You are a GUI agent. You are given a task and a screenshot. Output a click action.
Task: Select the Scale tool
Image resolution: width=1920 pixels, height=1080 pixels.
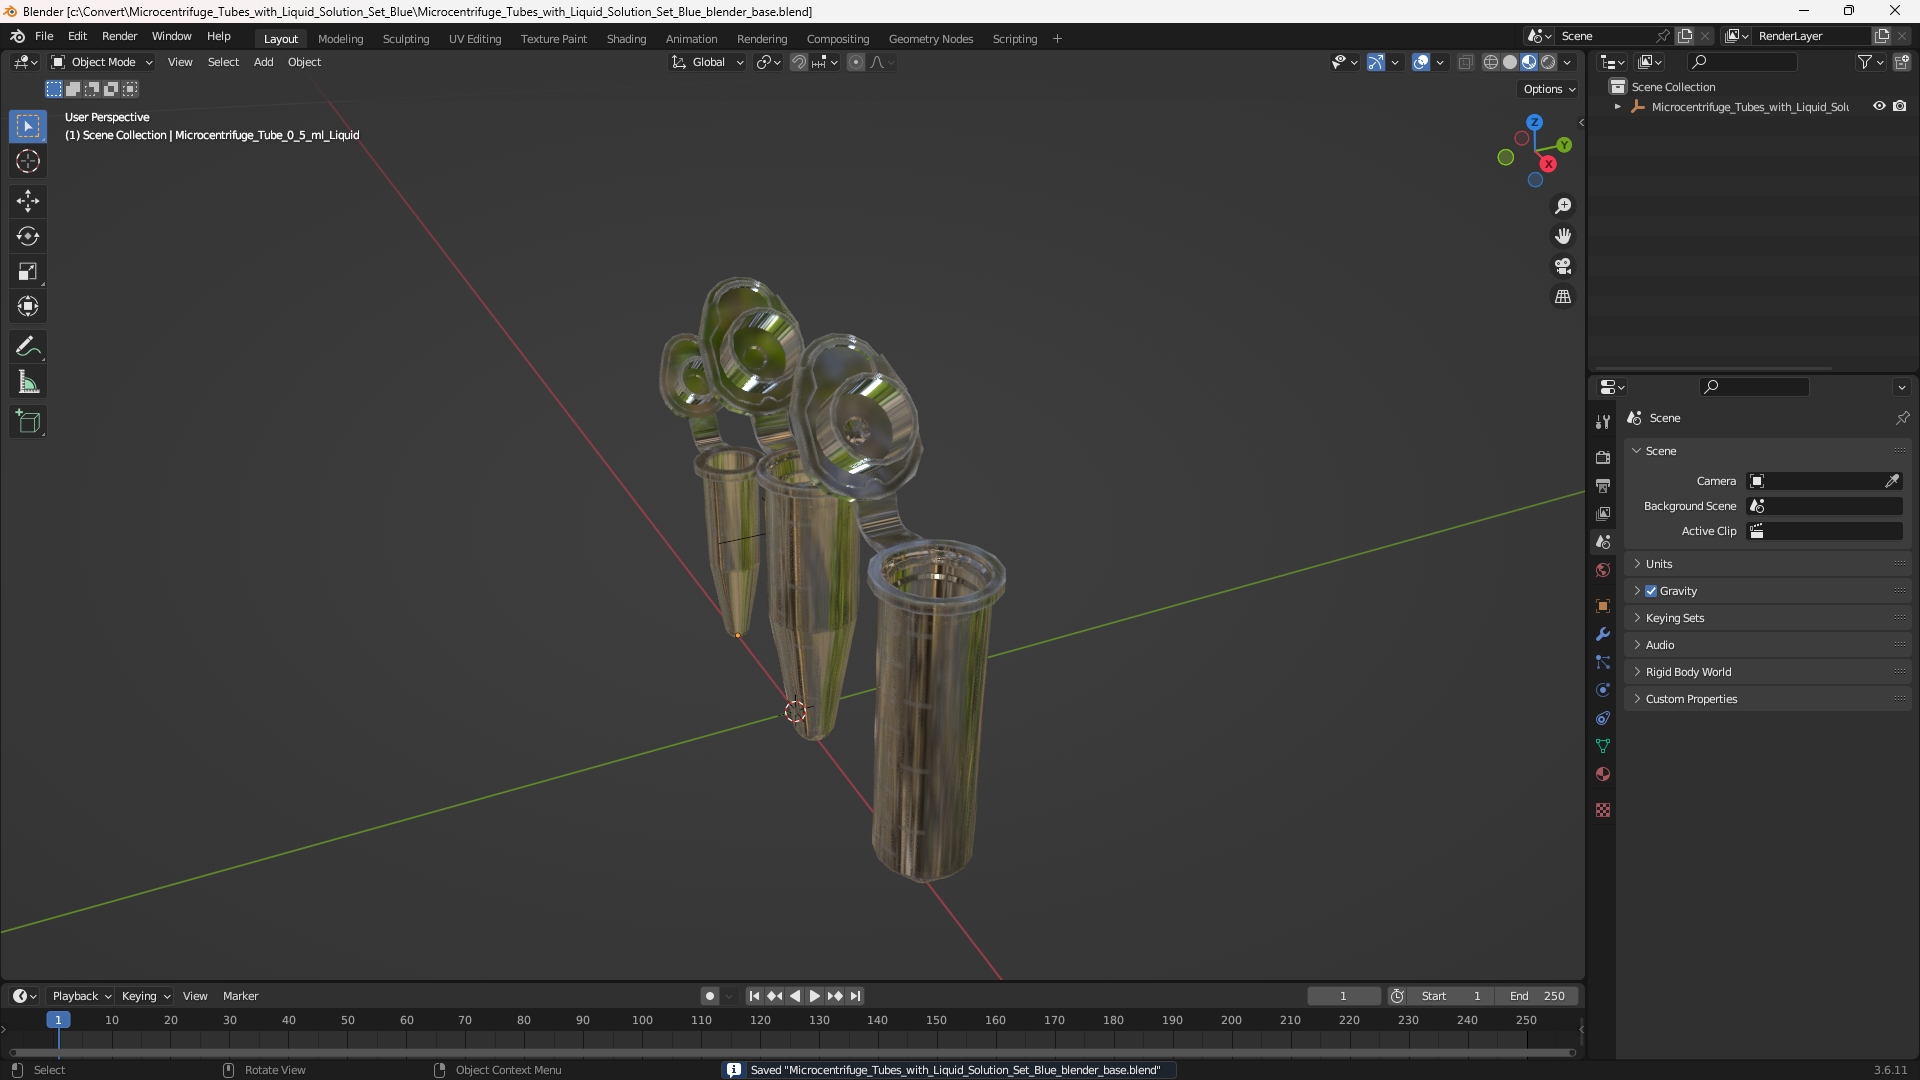(28, 271)
